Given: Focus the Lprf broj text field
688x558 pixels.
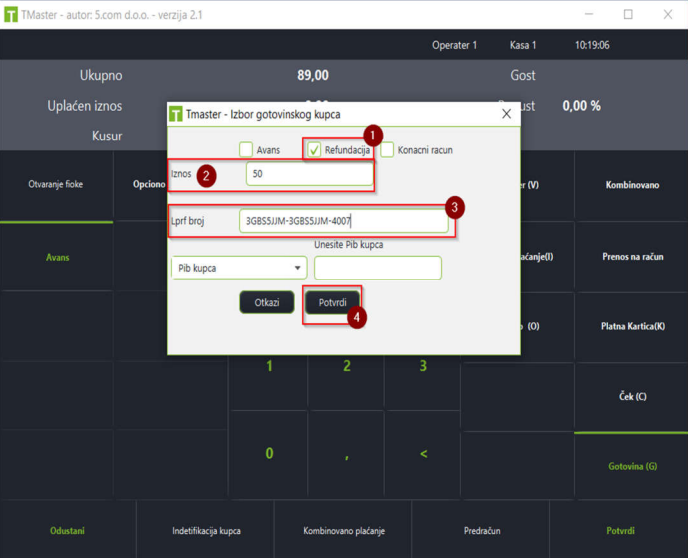Looking at the screenshot, I should pyautogui.click(x=344, y=221).
